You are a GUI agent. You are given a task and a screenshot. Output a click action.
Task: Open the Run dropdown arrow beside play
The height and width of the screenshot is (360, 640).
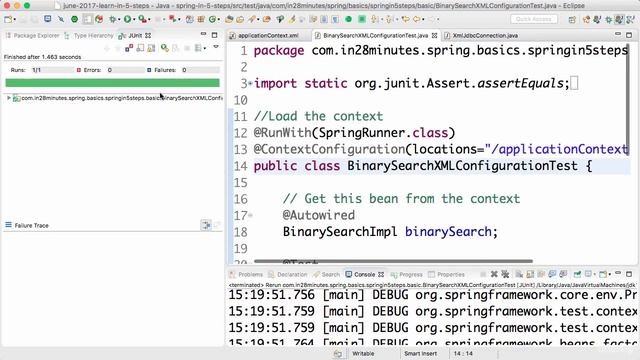point(133,20)
